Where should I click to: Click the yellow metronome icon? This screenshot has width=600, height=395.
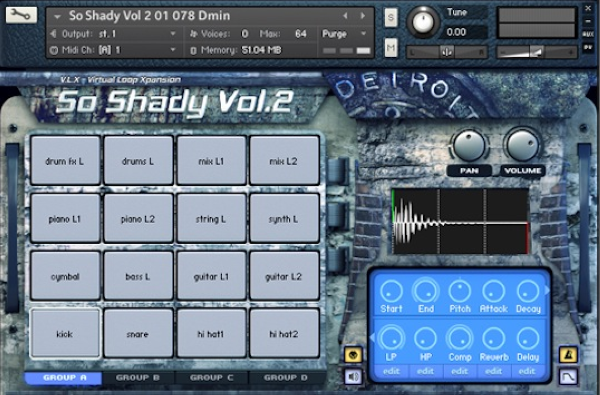pyautogui.click(x=568, y=355)
